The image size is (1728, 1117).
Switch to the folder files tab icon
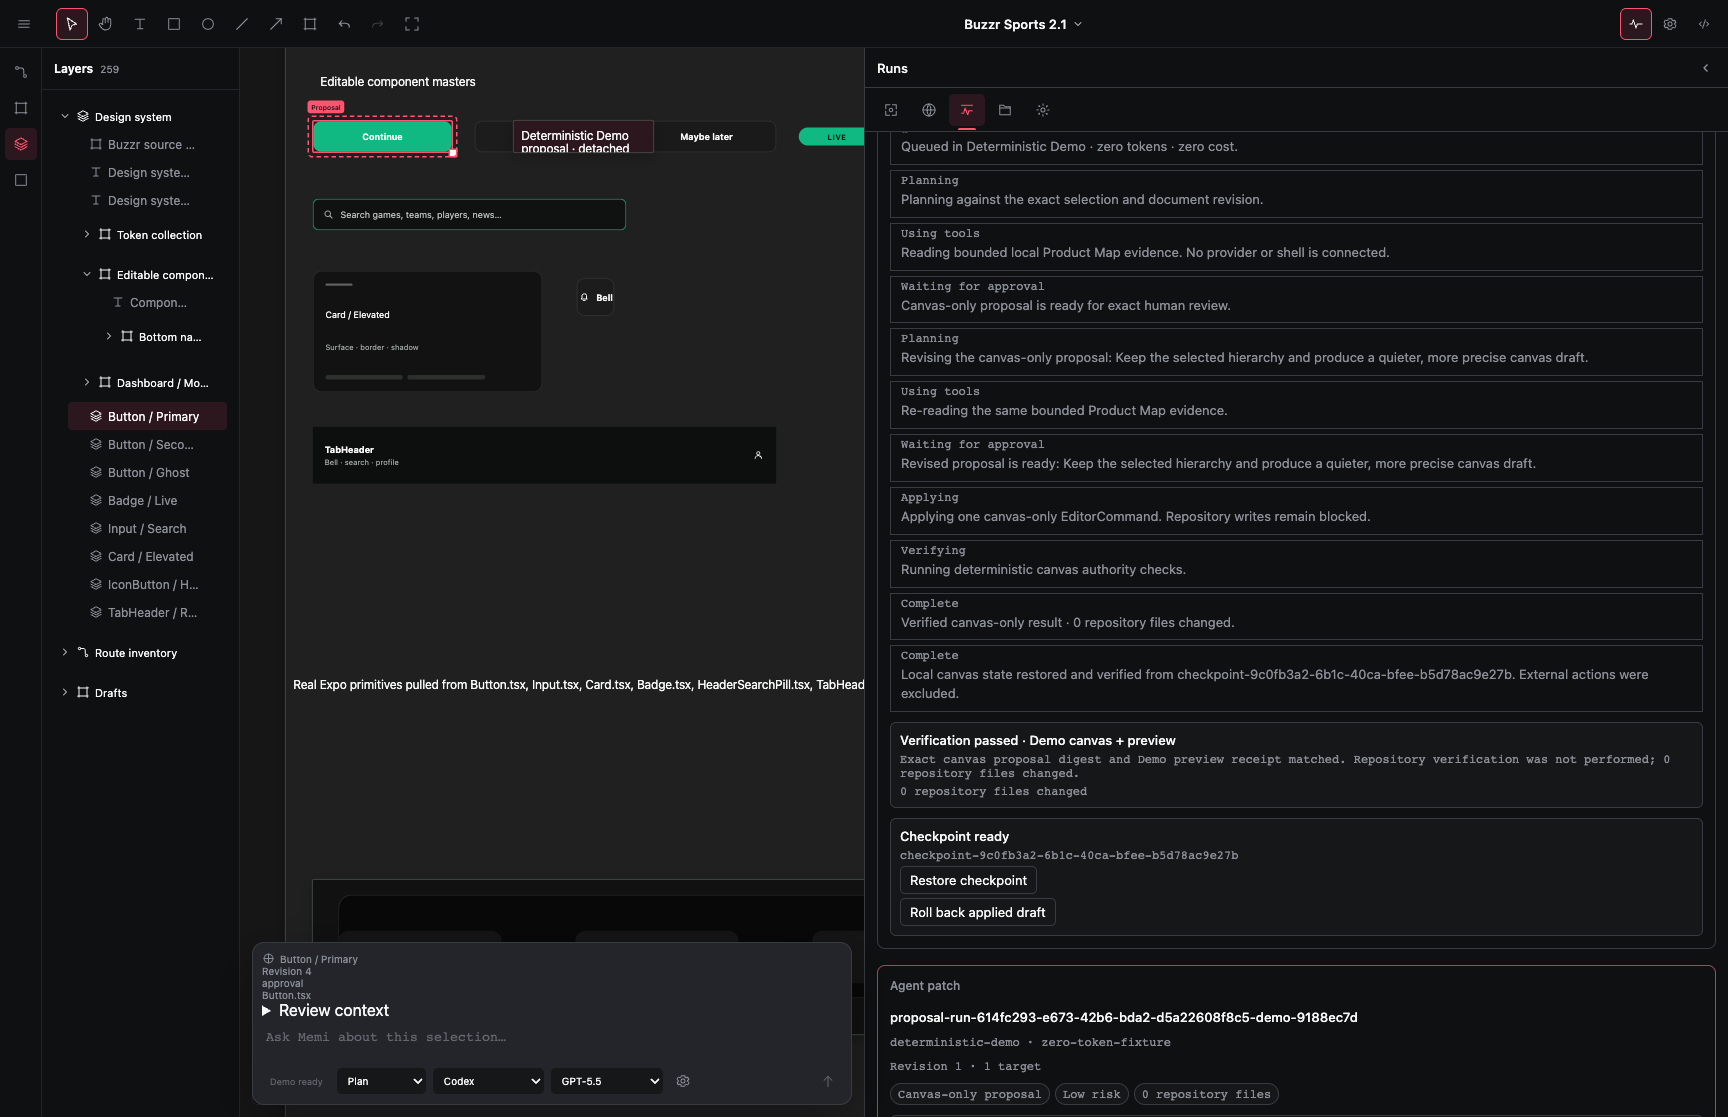1005,110
